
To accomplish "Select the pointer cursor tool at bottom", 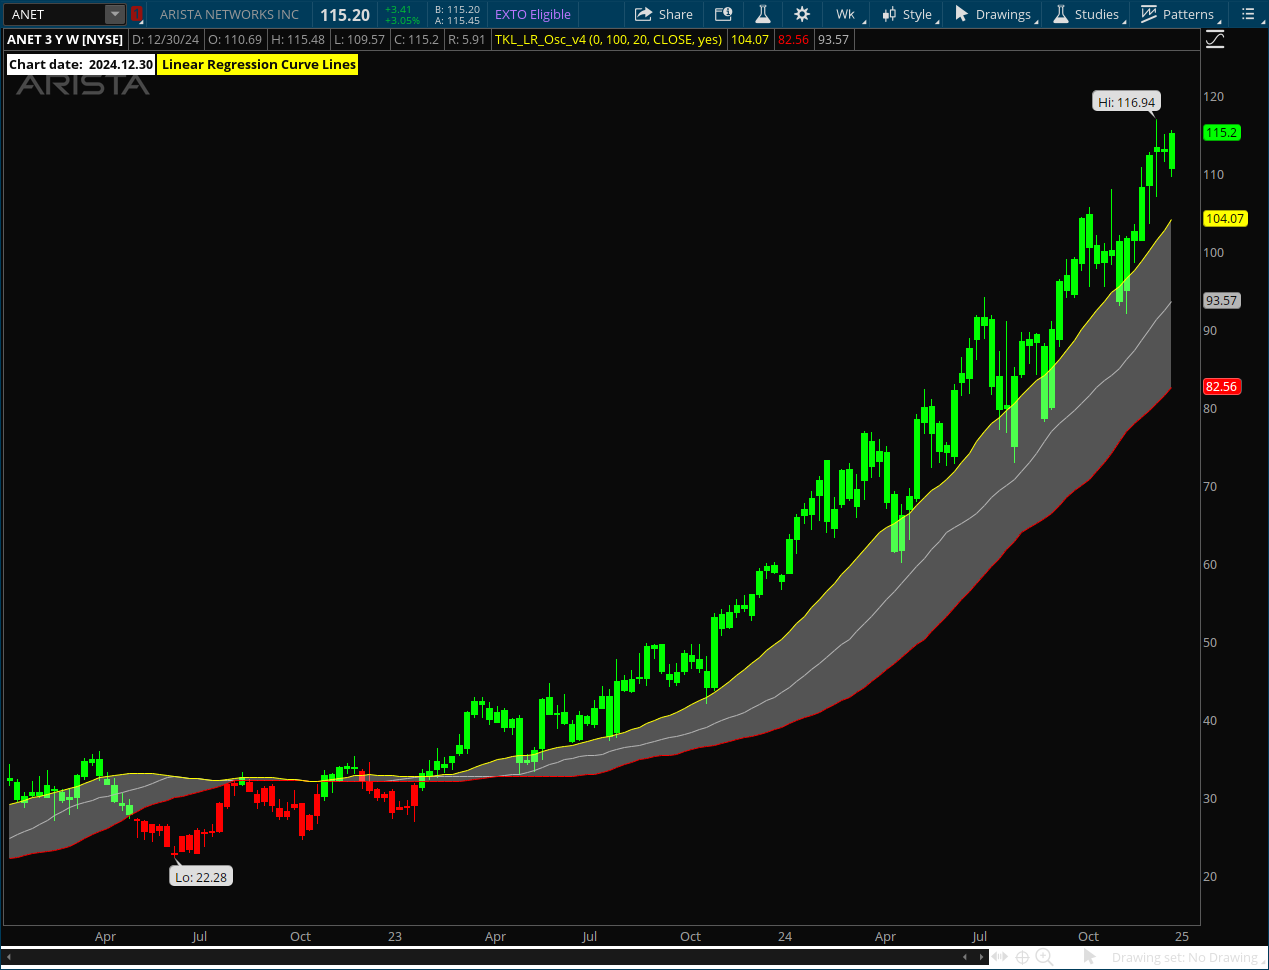I will pos(1089,957).
